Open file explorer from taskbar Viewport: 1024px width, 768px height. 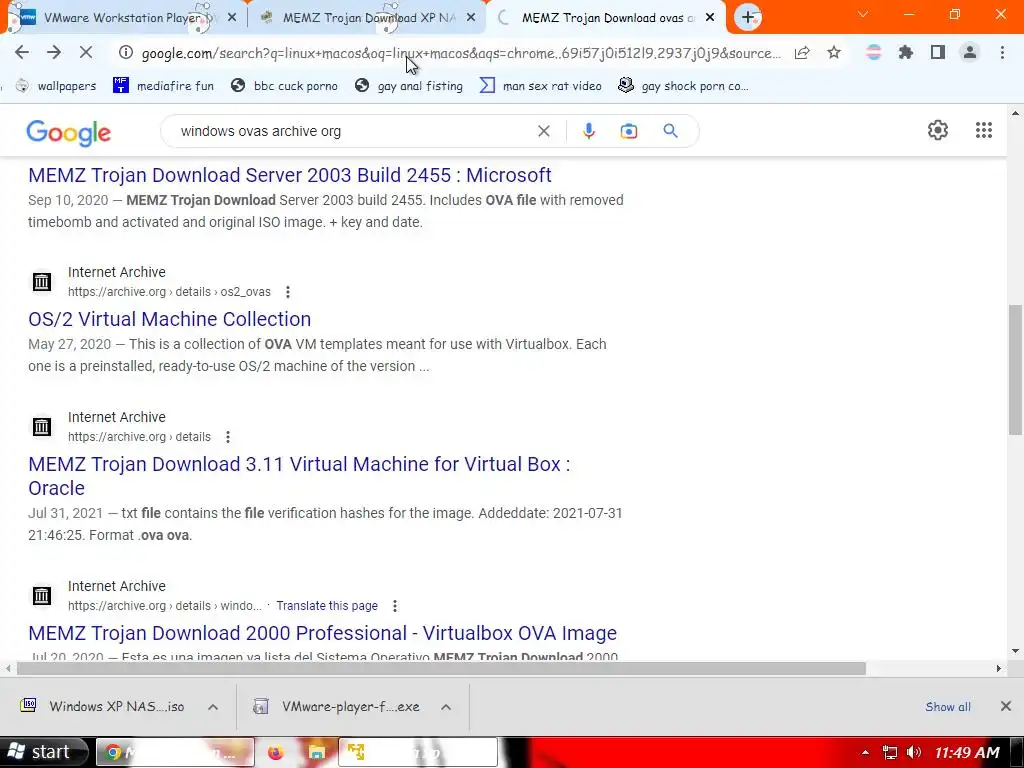point(317,752)
